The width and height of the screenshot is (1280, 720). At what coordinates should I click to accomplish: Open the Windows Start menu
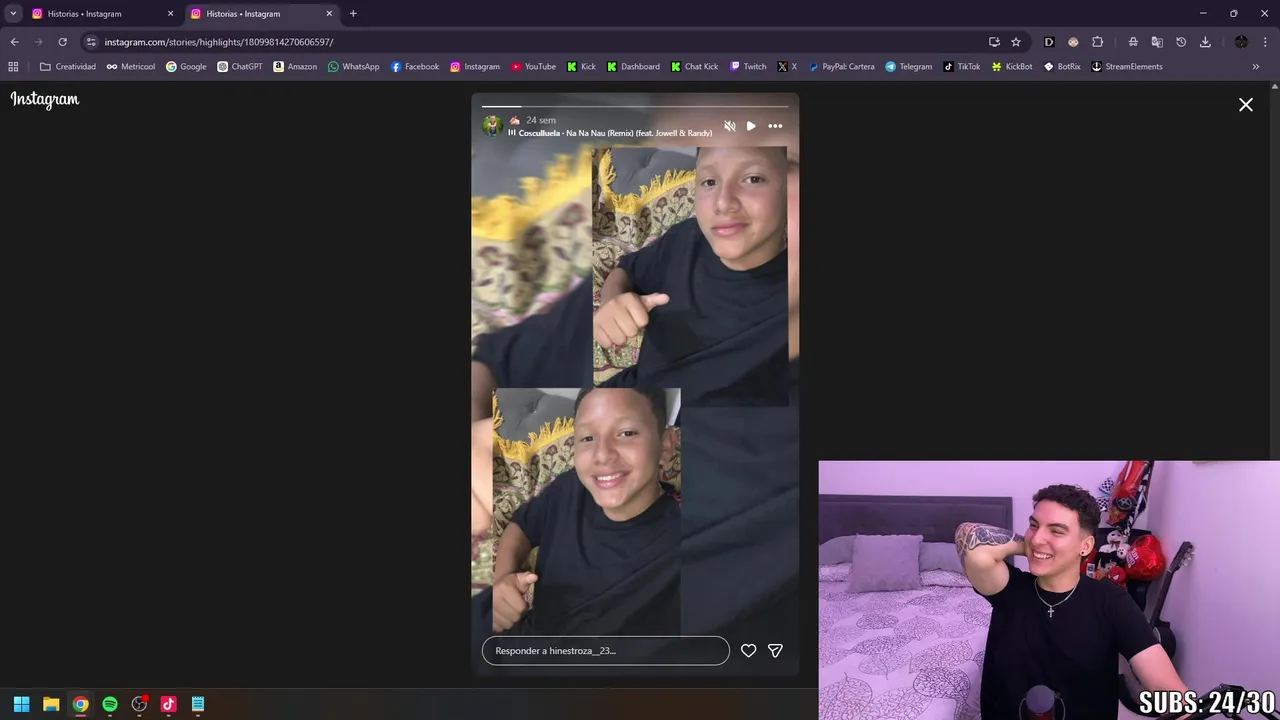22,704
